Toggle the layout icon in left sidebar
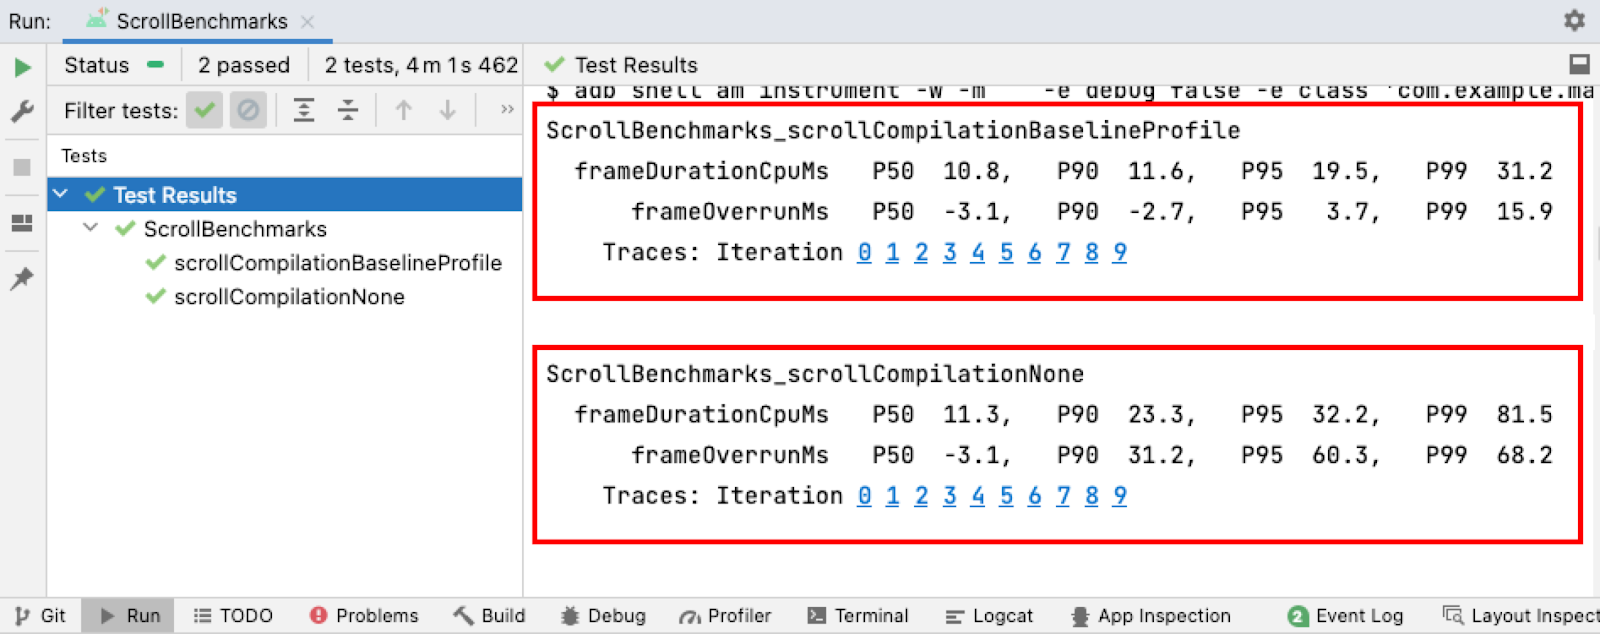The image size is (1600, 634). (x=22, y=223)
